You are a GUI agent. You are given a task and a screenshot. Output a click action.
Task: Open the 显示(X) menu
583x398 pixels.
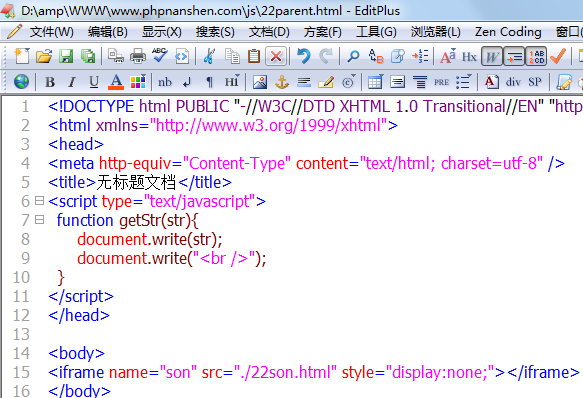tap(162, 32)
